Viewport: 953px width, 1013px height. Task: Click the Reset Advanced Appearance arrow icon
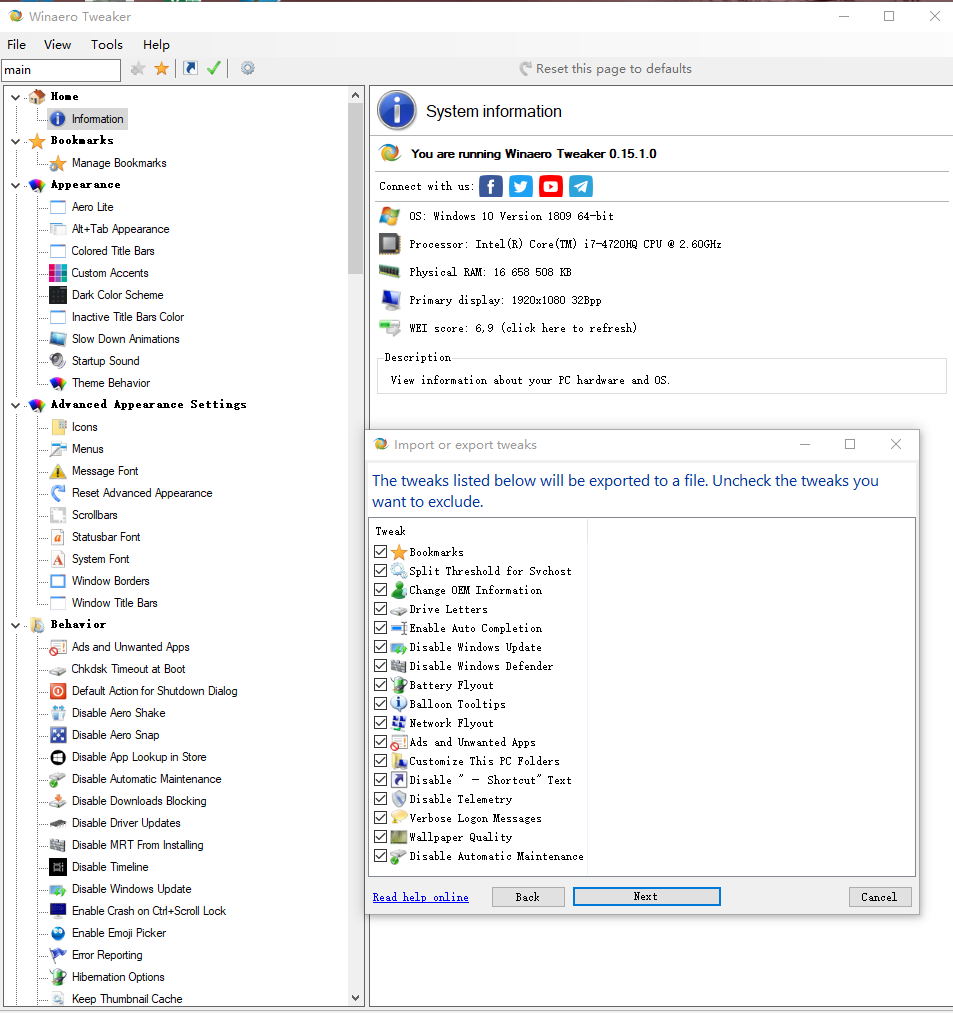point(58,493)
